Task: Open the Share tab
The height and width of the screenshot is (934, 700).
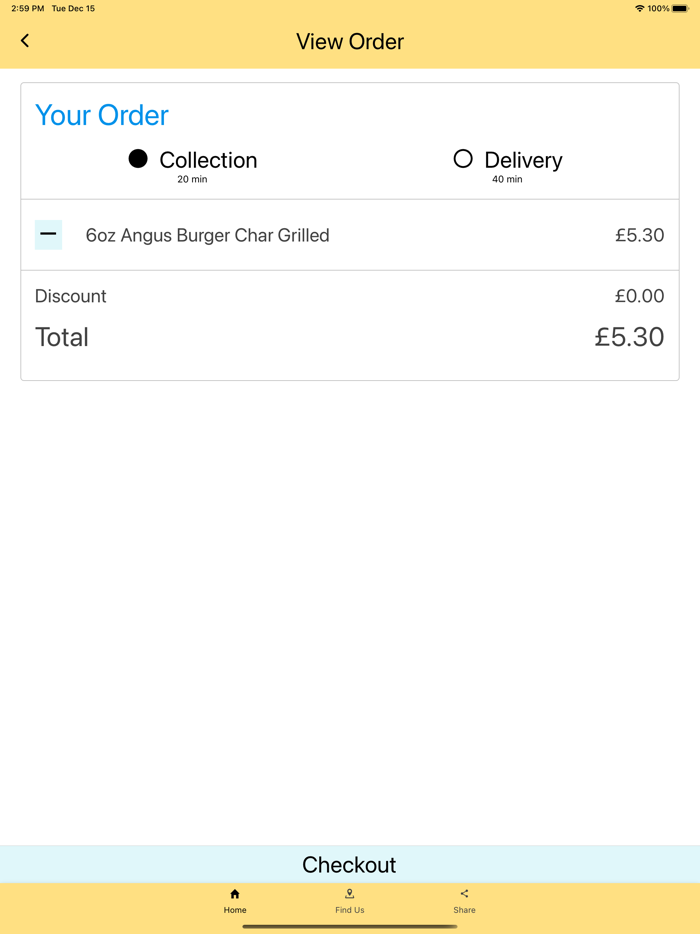Action: [464, 899]
